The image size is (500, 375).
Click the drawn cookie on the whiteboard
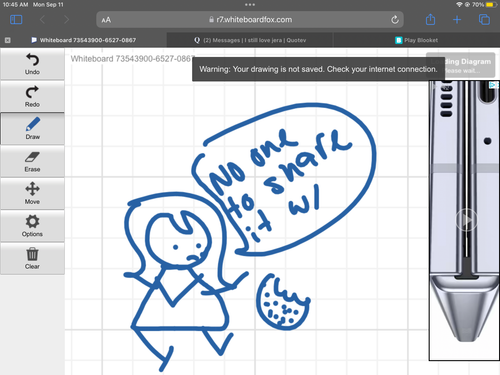[283, 303]
